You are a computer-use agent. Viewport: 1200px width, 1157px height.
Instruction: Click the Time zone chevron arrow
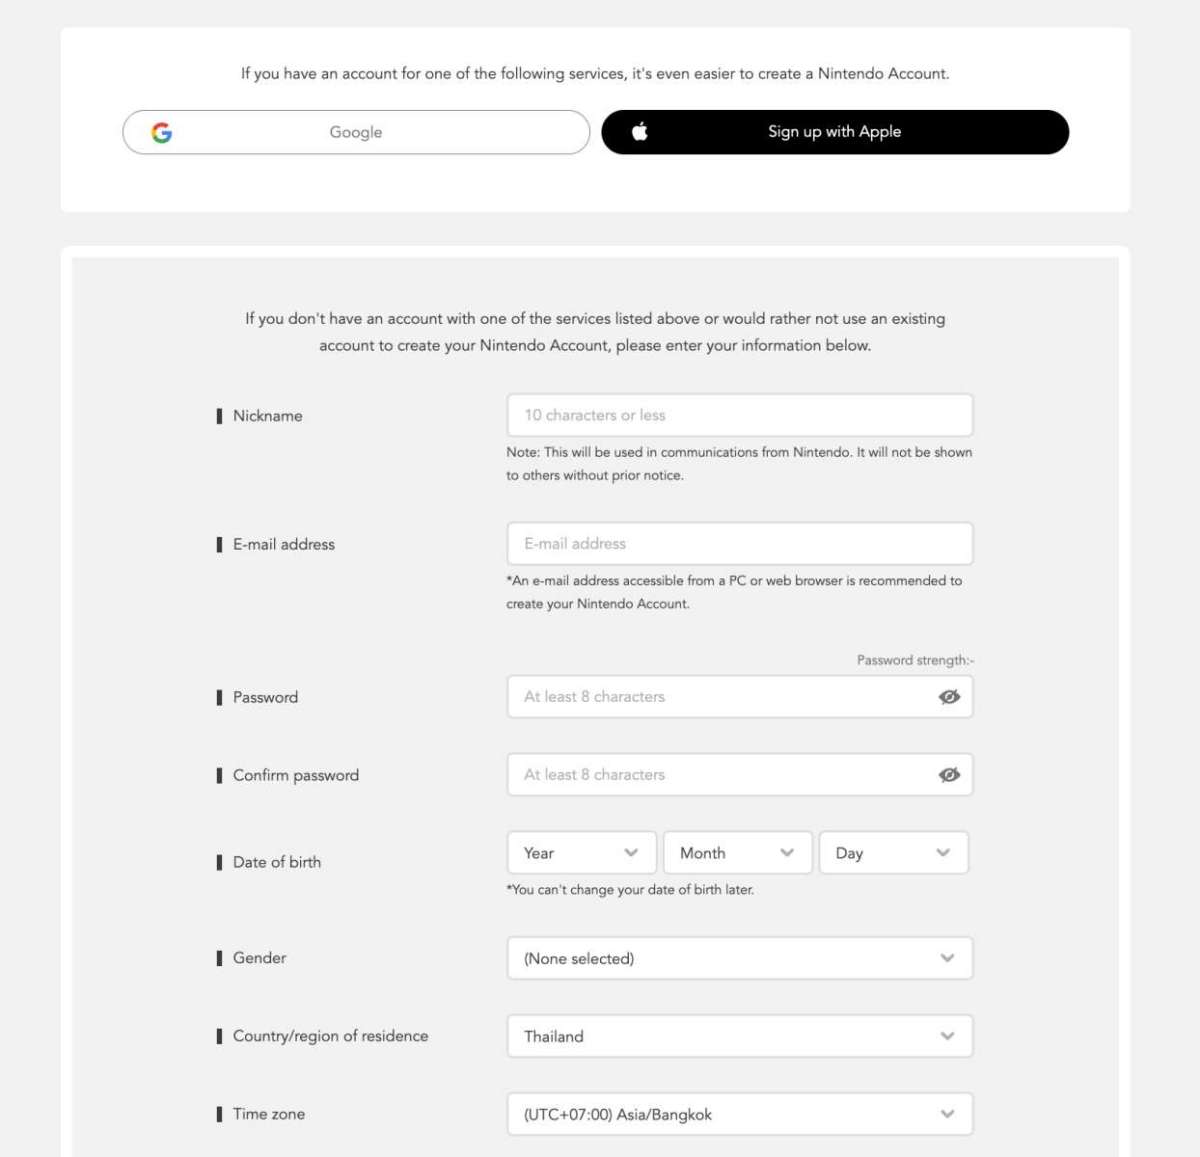click(947, 1114)
